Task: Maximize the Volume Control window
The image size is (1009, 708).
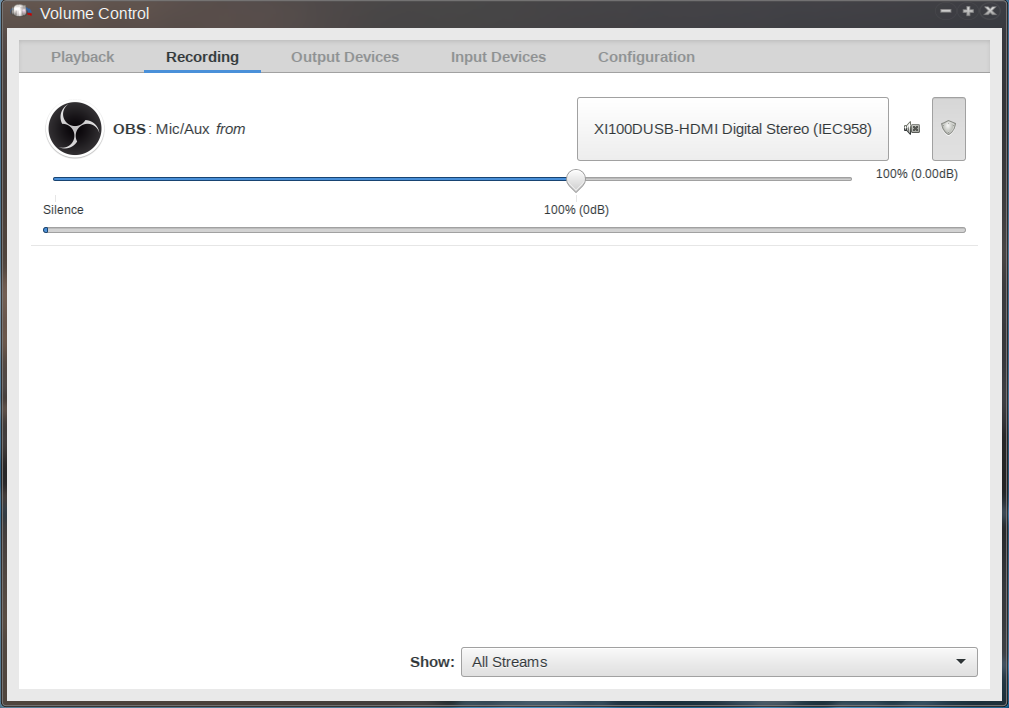Action: [968, 11]
